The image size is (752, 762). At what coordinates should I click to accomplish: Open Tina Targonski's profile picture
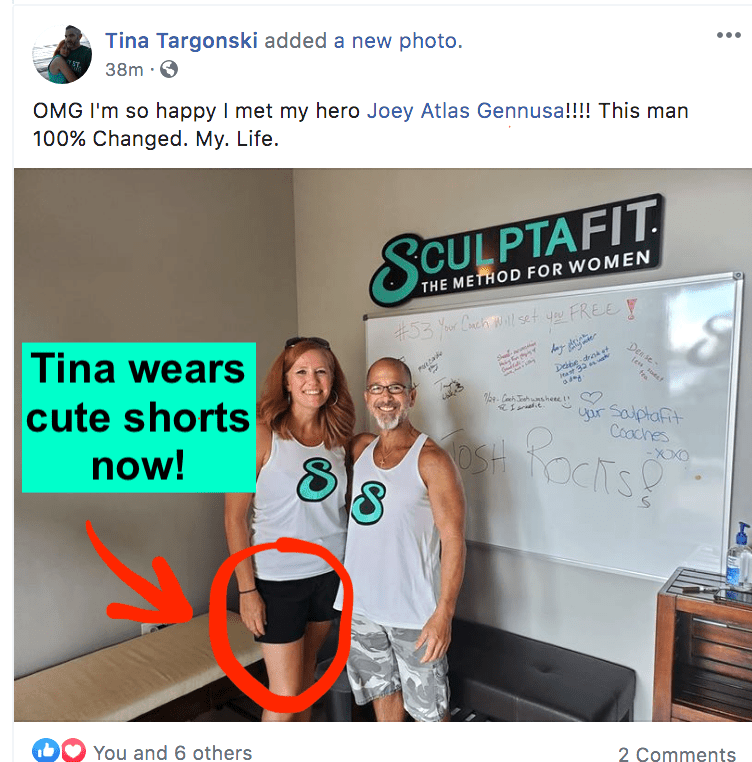(62, 54)
